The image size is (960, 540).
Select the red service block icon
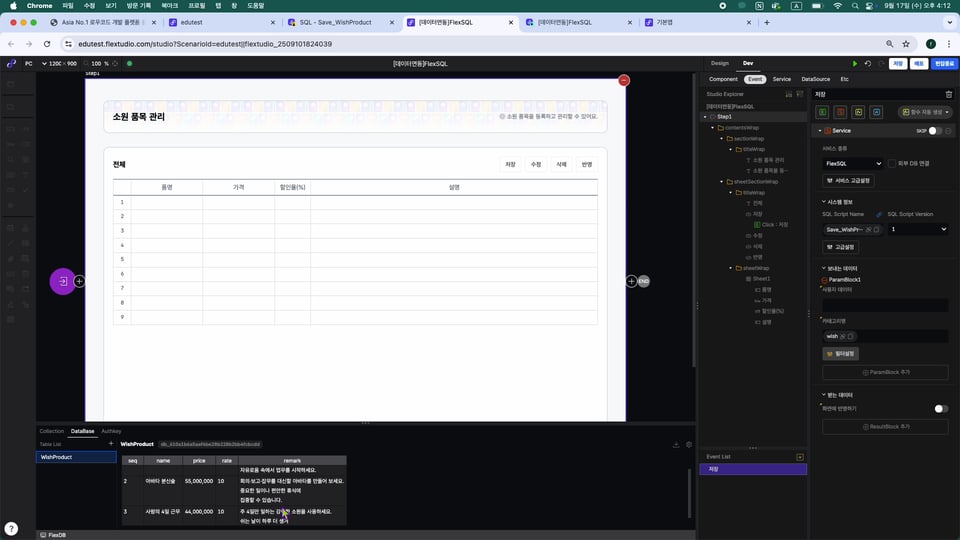[x=840, y=112]
